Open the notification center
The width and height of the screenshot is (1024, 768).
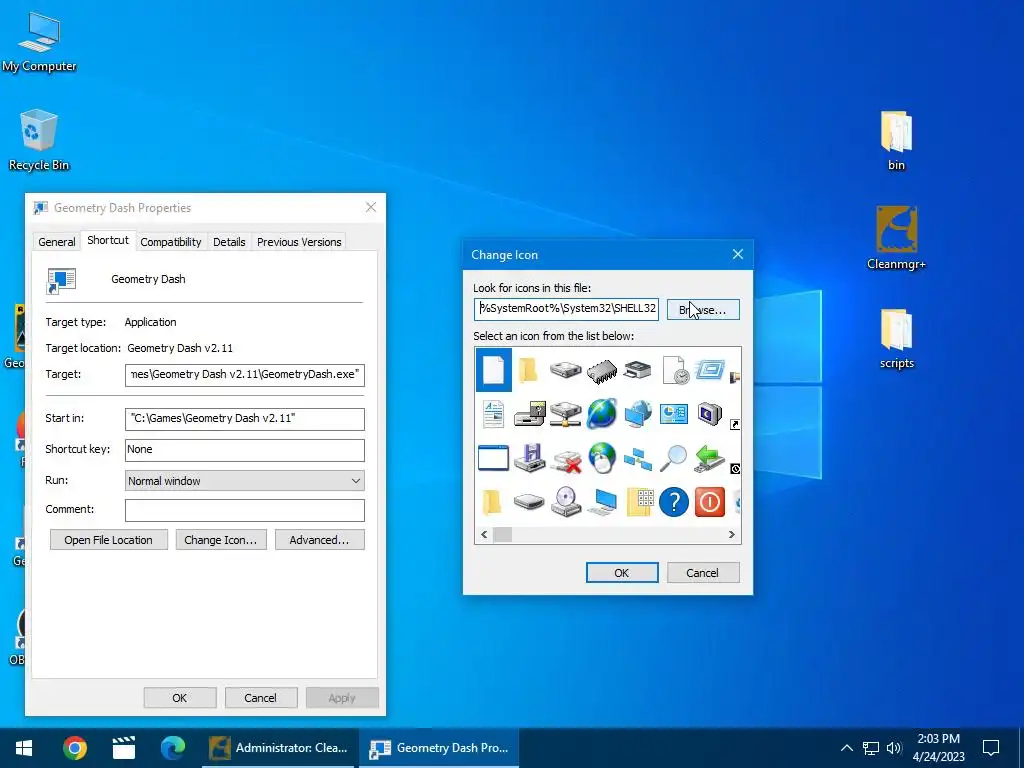tap(991, 748)
